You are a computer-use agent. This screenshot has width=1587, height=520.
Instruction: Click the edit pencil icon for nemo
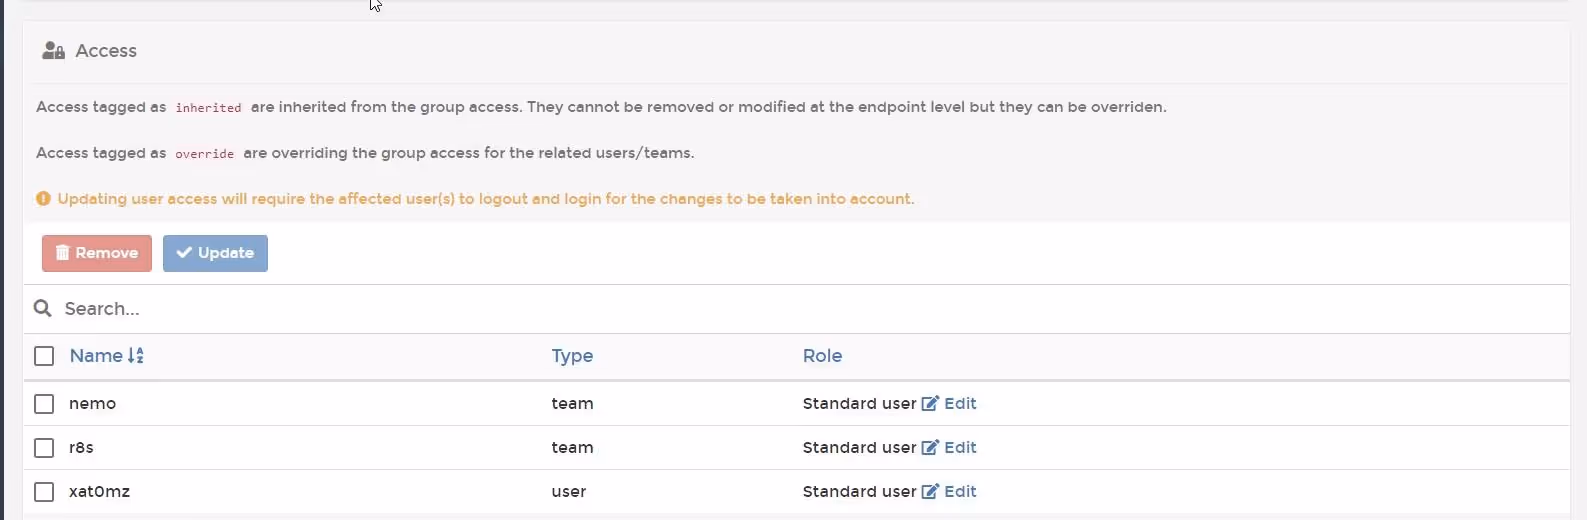tap(930, 404)
